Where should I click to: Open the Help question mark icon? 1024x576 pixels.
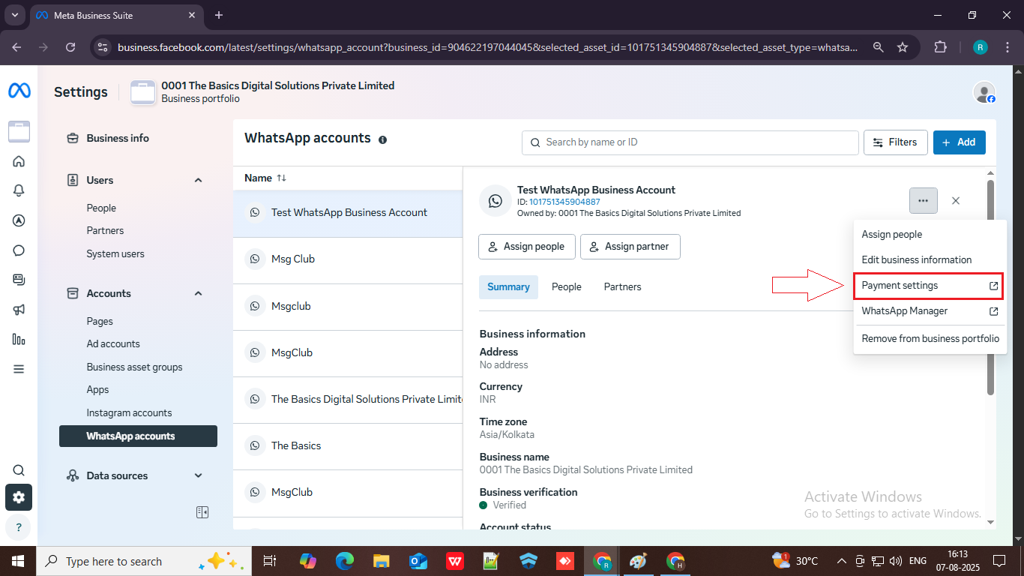coord(19,527)
